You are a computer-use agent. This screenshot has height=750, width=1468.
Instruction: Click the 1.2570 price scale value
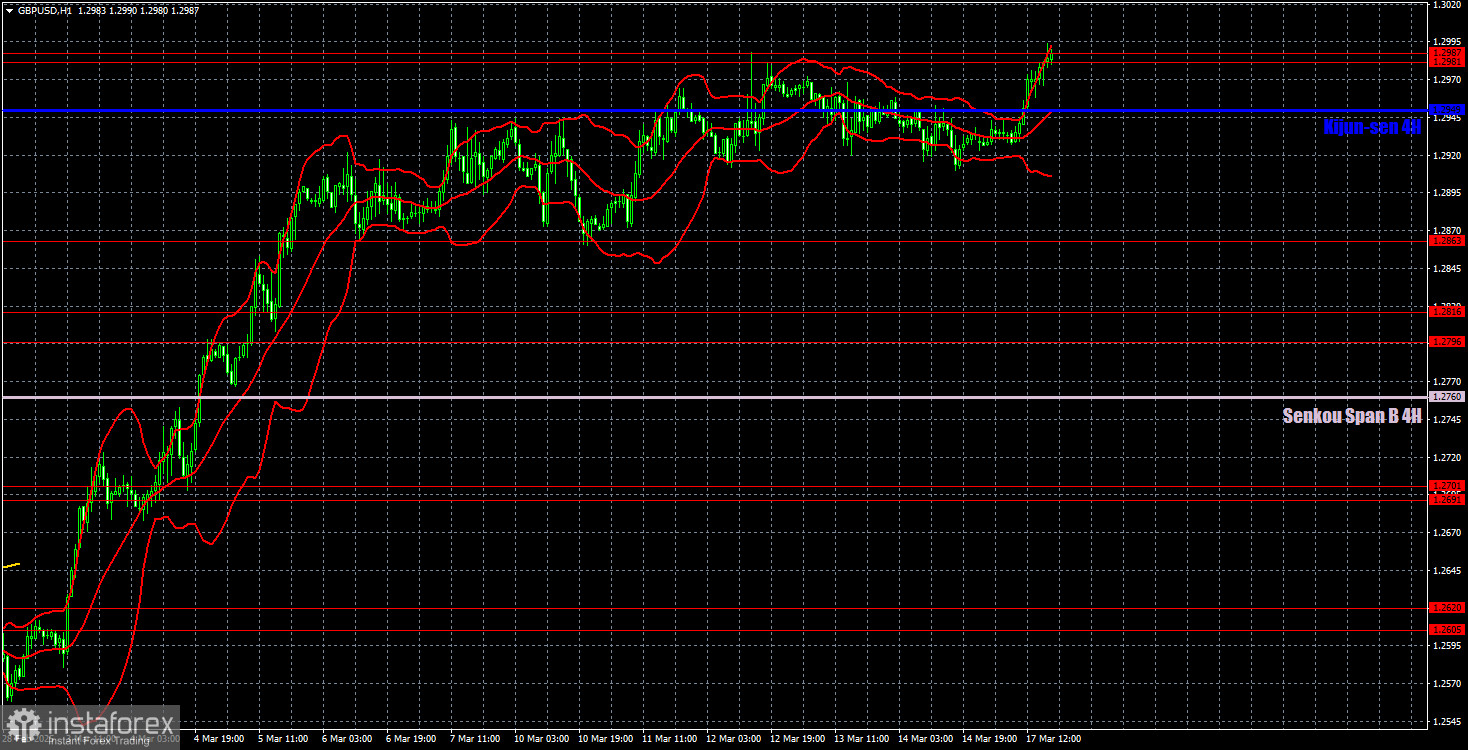tap(1447, 685)
